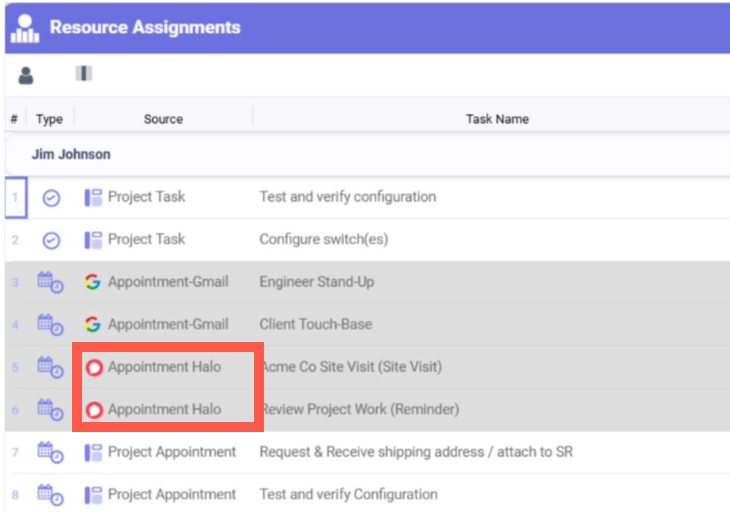730x512 pixels.
Task: Select the person filter icon in toolbar
Action: click(26, 75)
